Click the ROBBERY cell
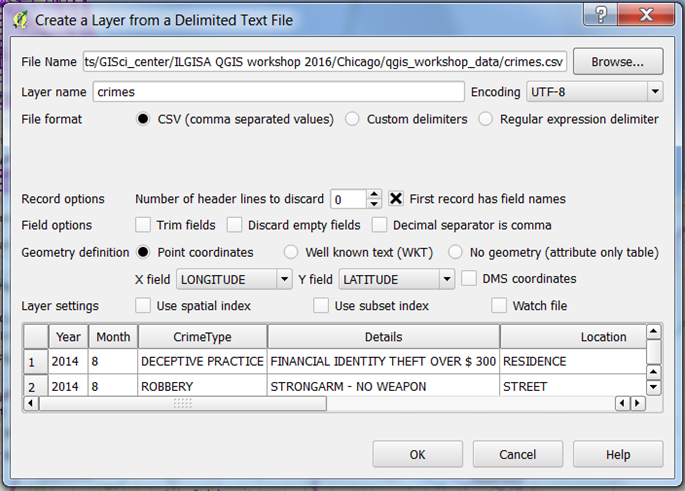Screen dimensions: 685x491 point(202,386)
